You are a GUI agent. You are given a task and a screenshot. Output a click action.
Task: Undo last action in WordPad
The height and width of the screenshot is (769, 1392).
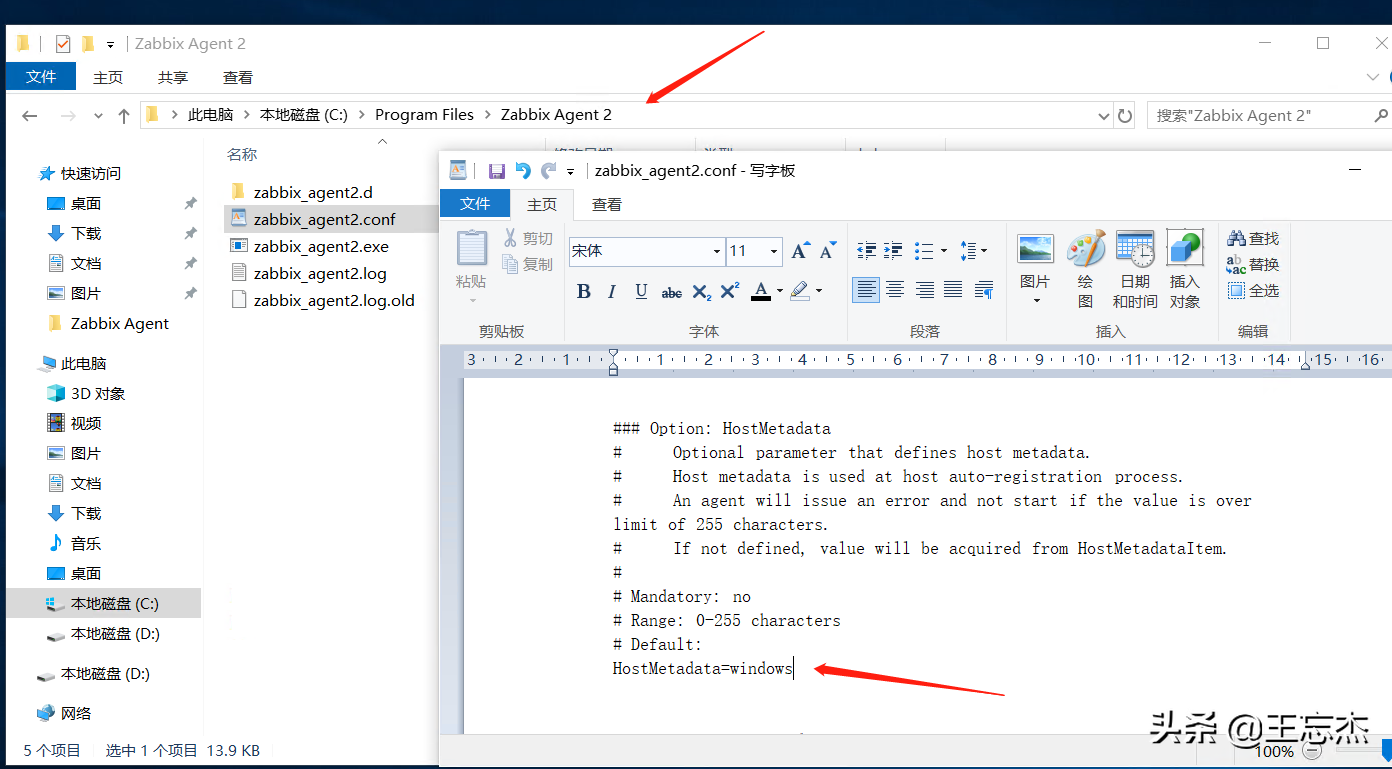(x=523, y=171)
